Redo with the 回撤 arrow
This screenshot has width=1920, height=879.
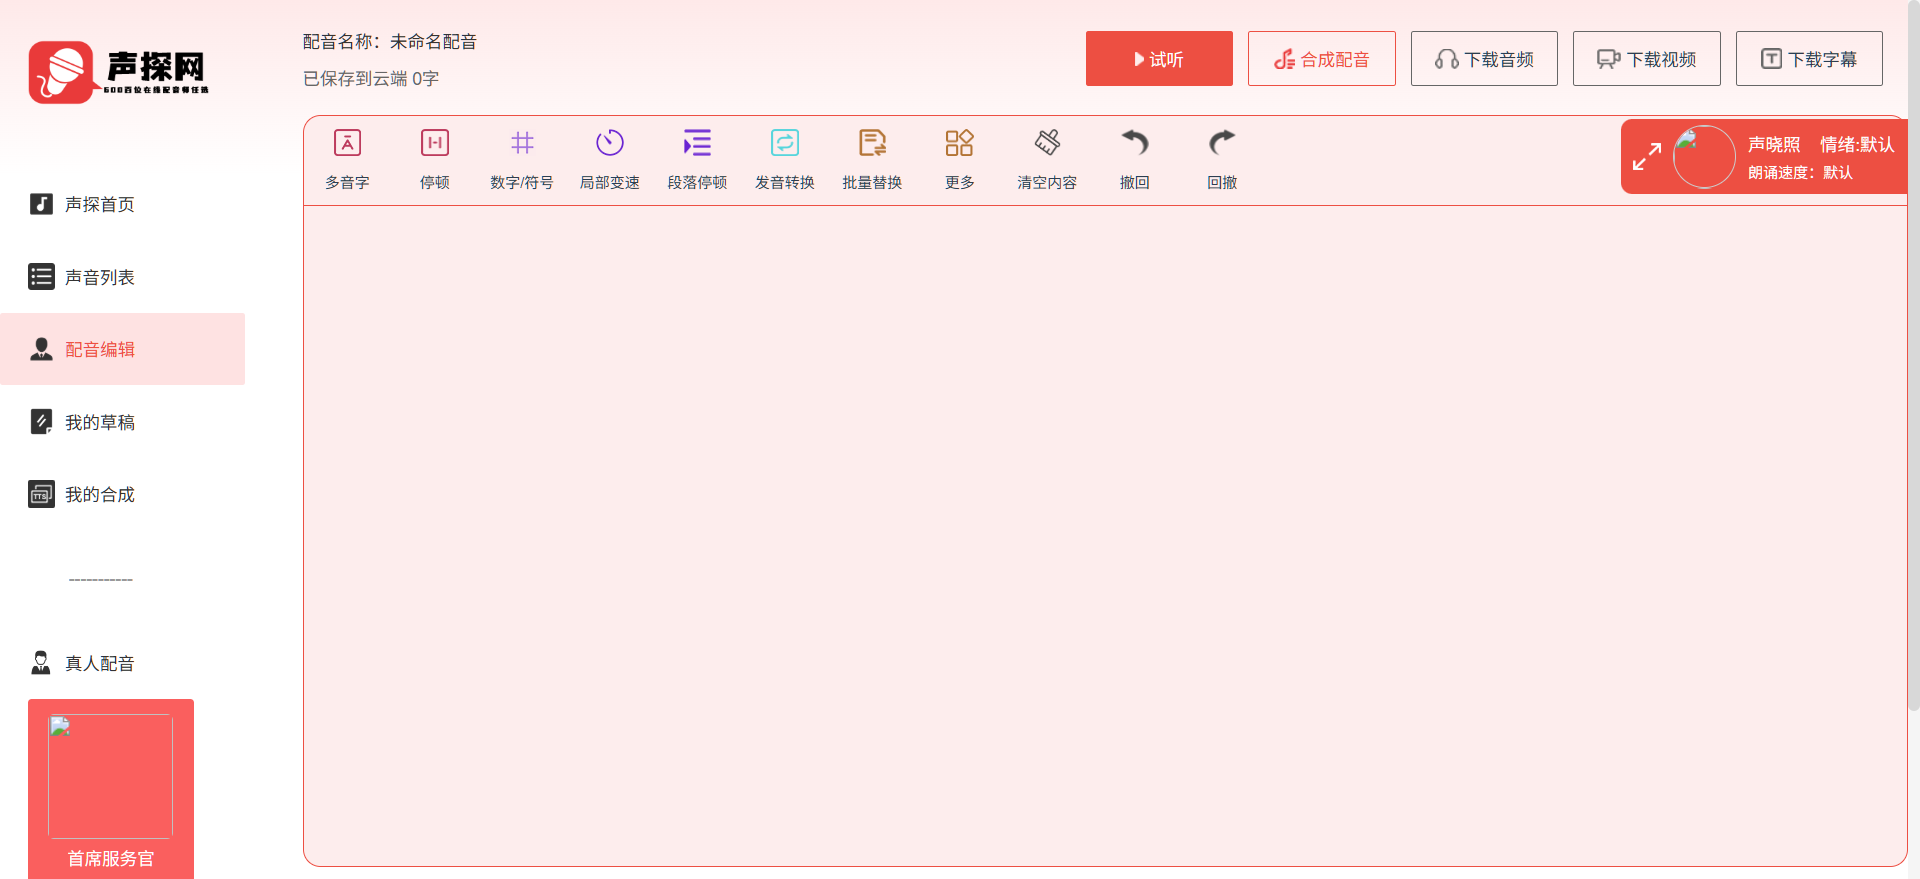coord(1222,143)
